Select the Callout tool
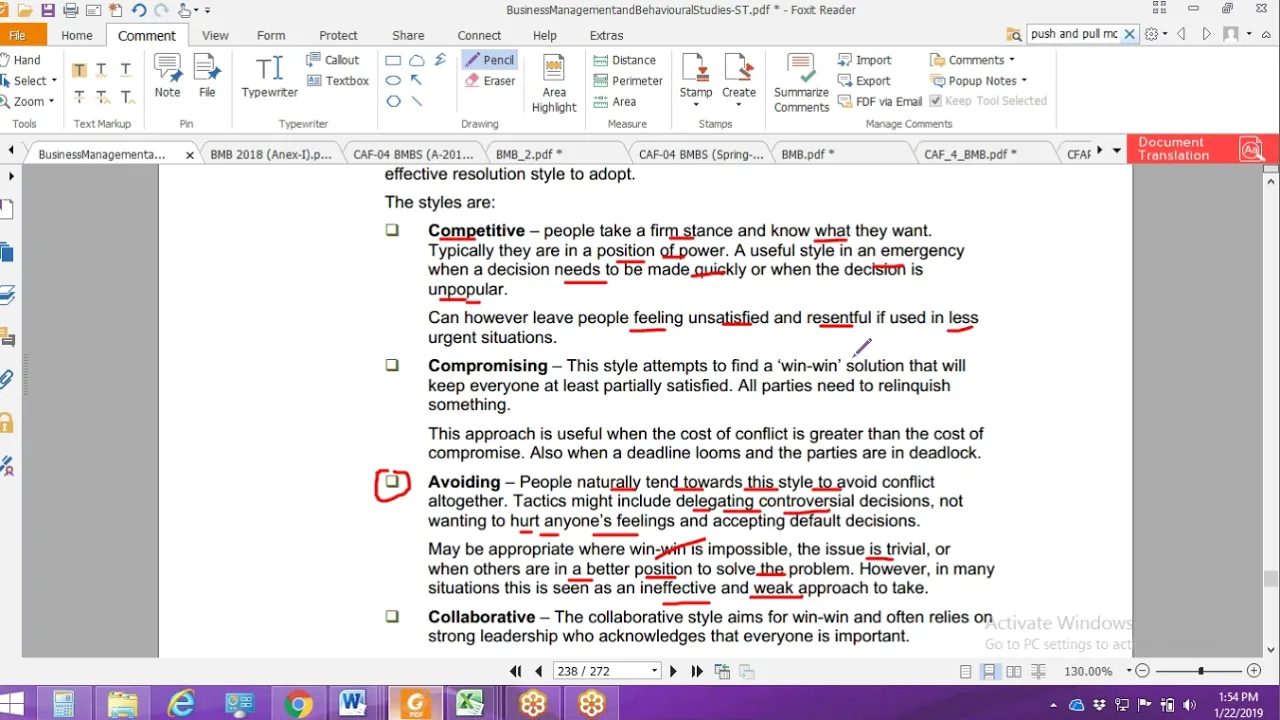Viewport: 1280px width, 720px height. 333,60
